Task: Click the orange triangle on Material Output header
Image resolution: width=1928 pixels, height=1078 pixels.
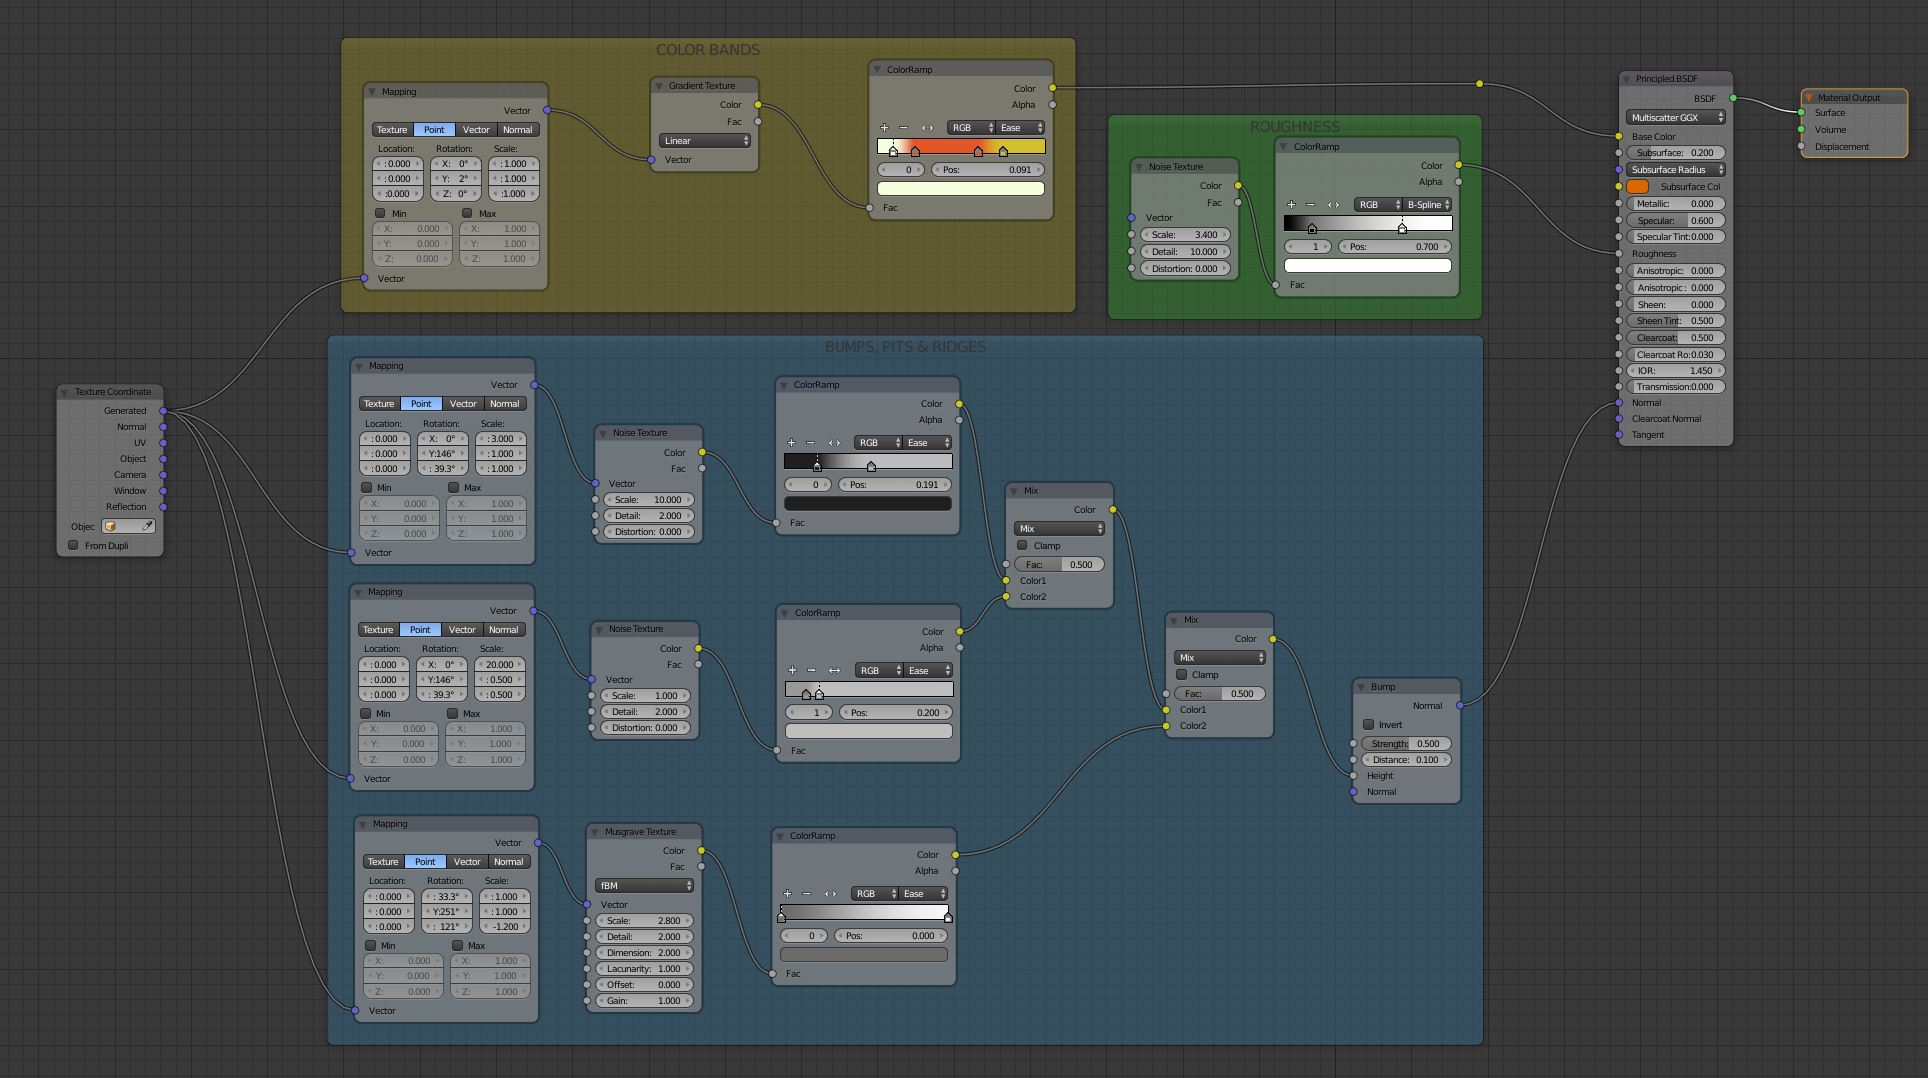Action: 1809,98
